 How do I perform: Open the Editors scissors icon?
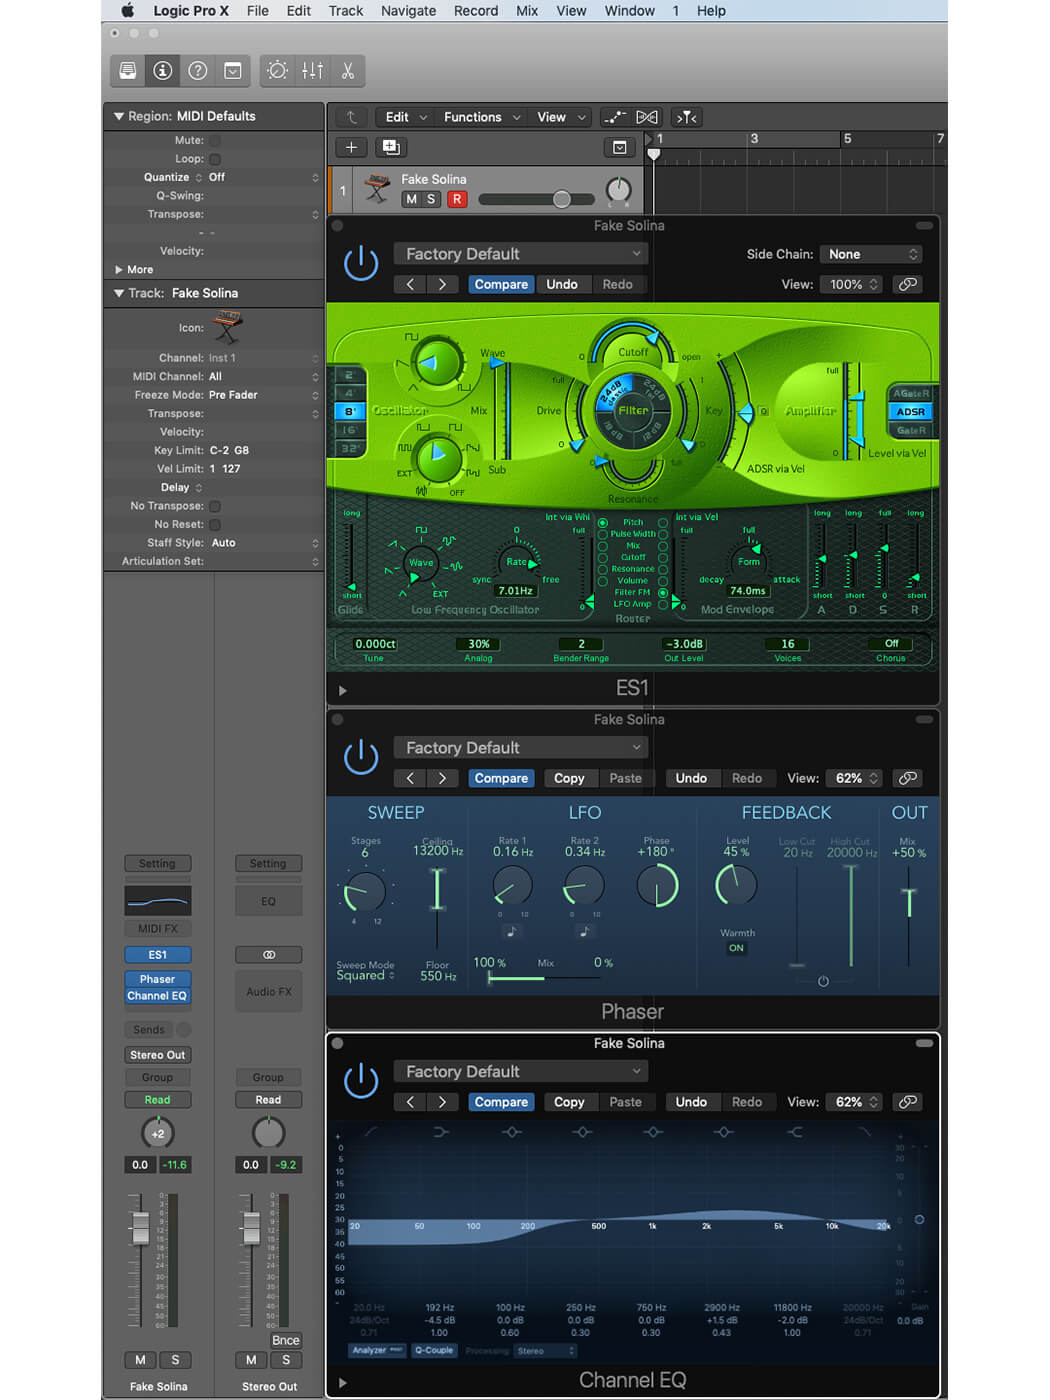point(348,71)
